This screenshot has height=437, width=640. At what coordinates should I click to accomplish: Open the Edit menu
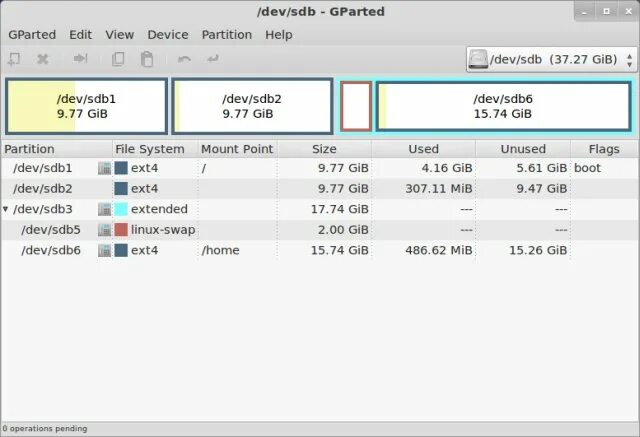click(x=80, y=35)
